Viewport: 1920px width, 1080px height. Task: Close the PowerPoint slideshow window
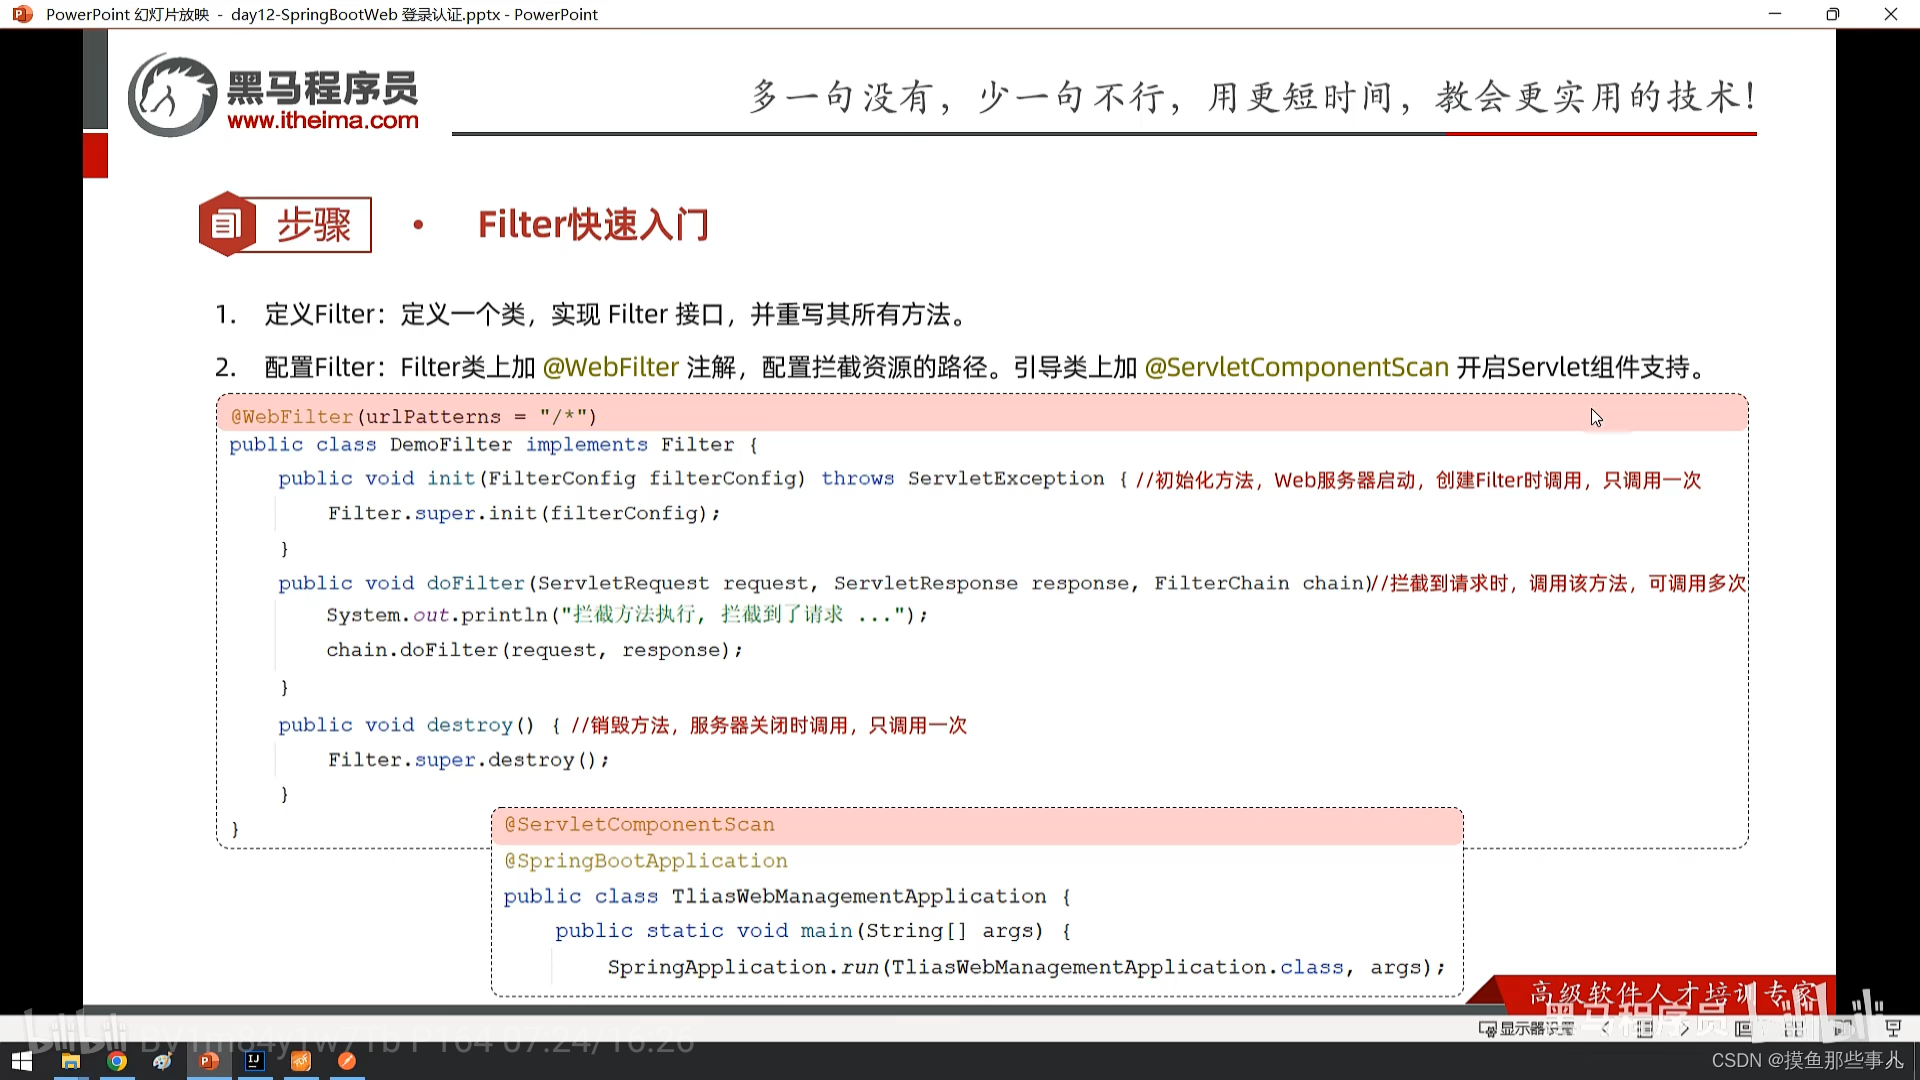point(1890,14)
